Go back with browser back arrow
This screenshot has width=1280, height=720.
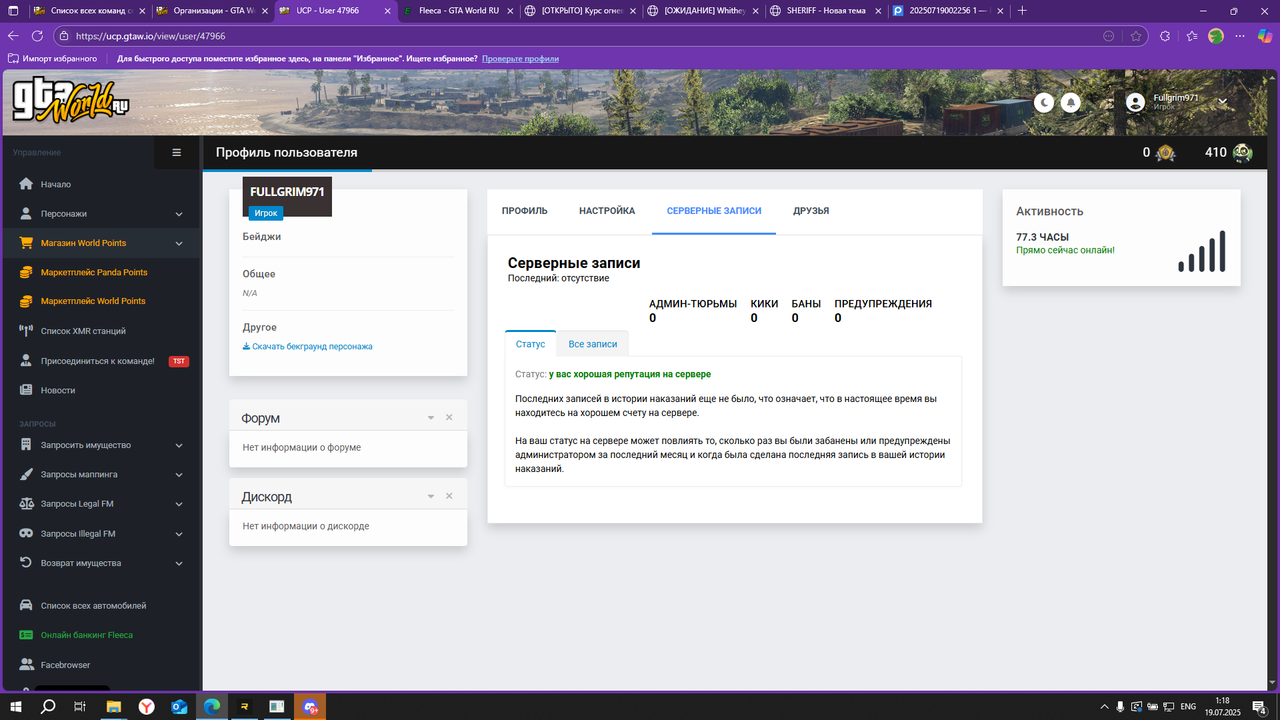[13, 36]
